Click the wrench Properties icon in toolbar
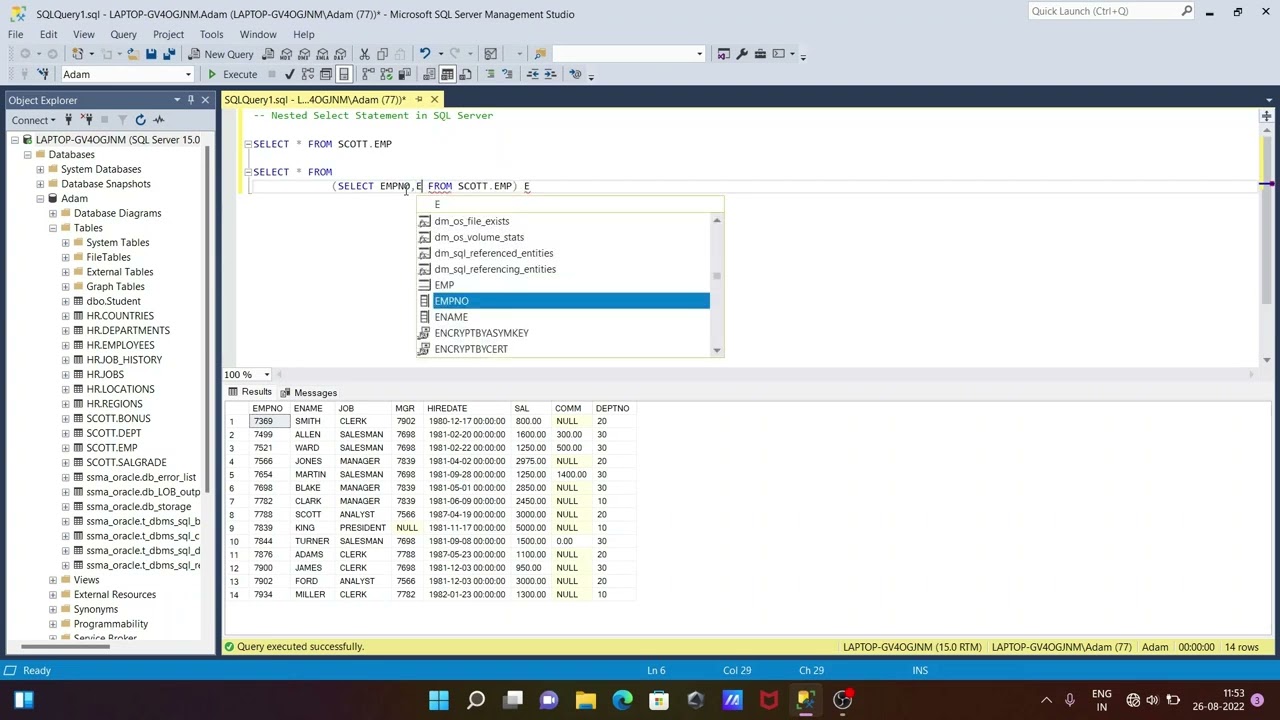Image resolution: width=1280 pixels, height=720 pixels. coord(742,54)
